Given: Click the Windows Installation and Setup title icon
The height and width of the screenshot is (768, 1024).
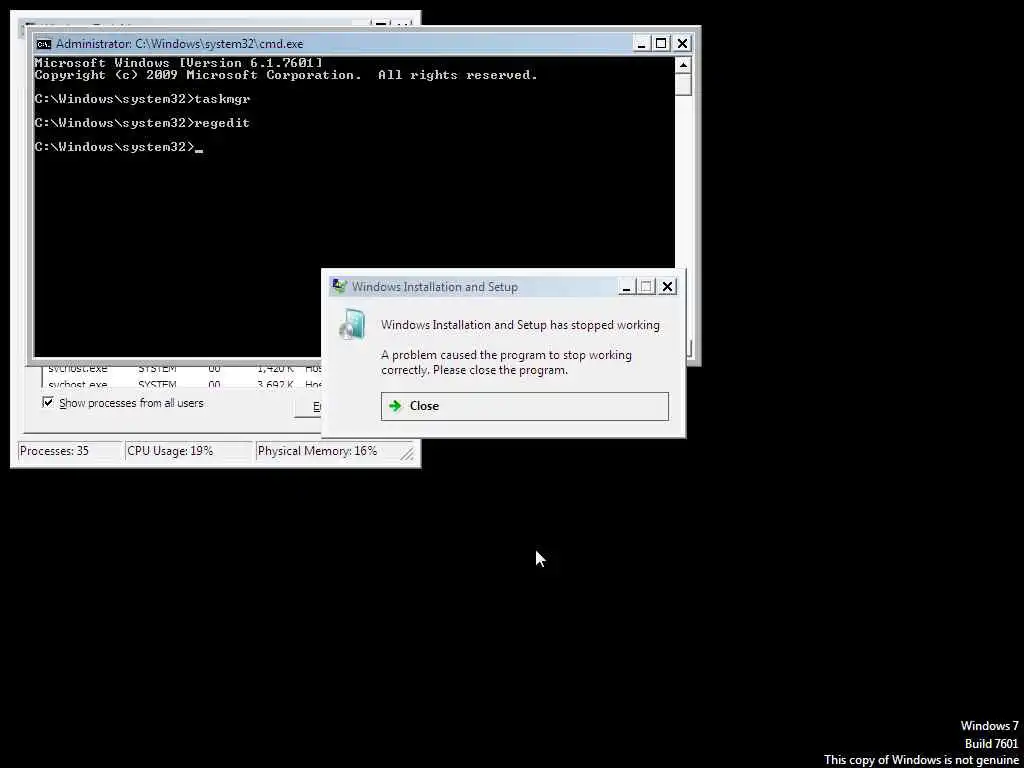Looking at the screenshot, I should [x=339, y=287].
